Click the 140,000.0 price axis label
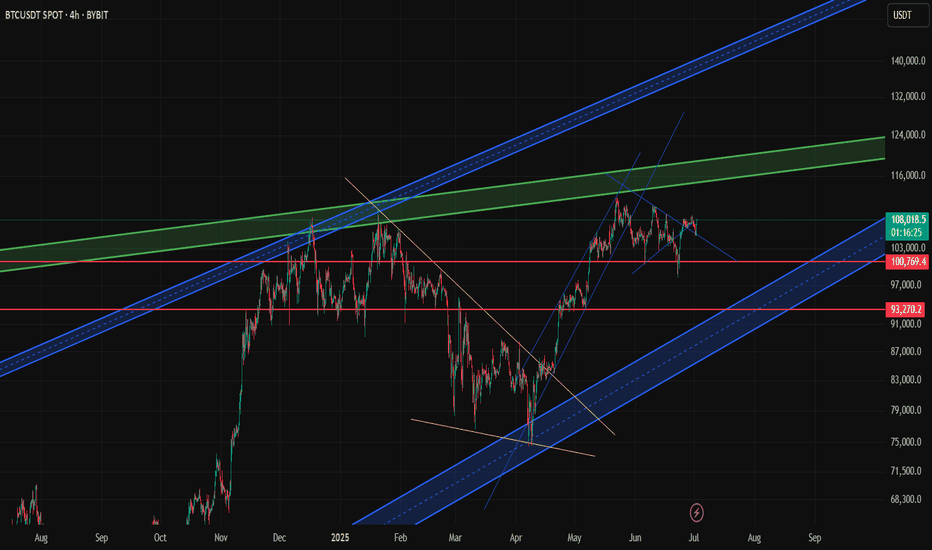 click(x=908, y=61)
